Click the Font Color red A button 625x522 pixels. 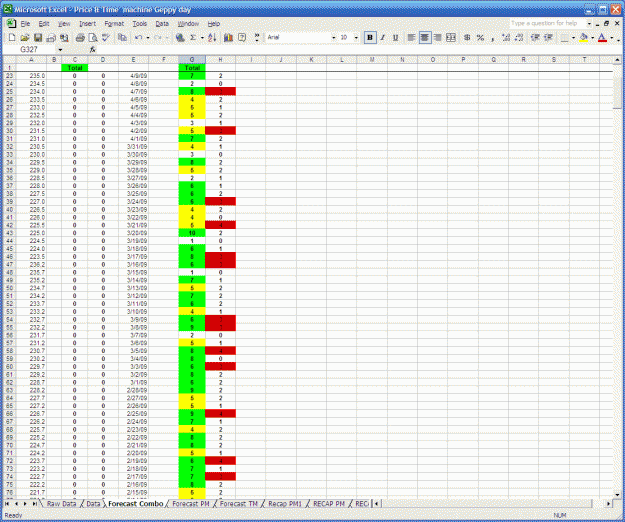pos(603,37)
